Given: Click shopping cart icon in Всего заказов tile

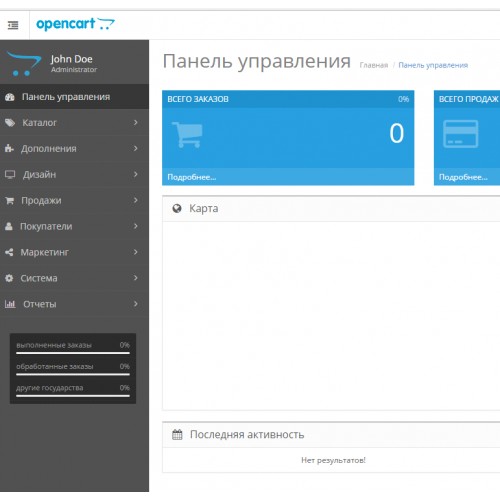Looking at the screenshot, I should click(187, 134).
